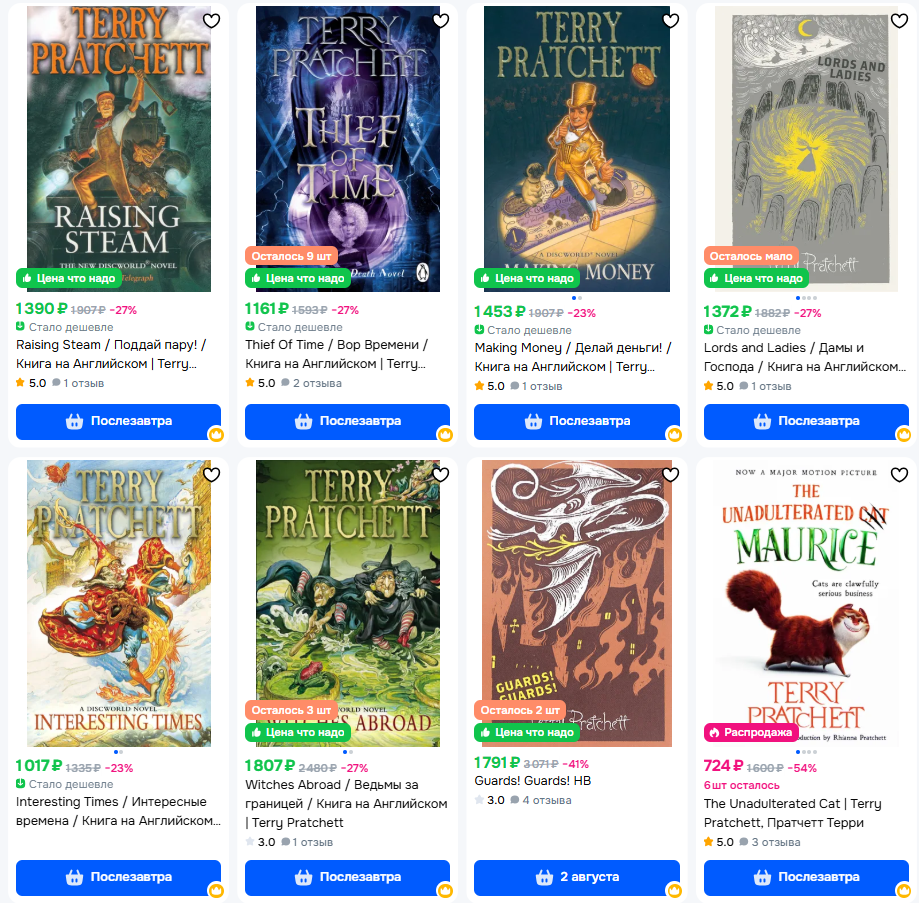Tap heart icon on Witches Abroad cover

click(441, 474)
